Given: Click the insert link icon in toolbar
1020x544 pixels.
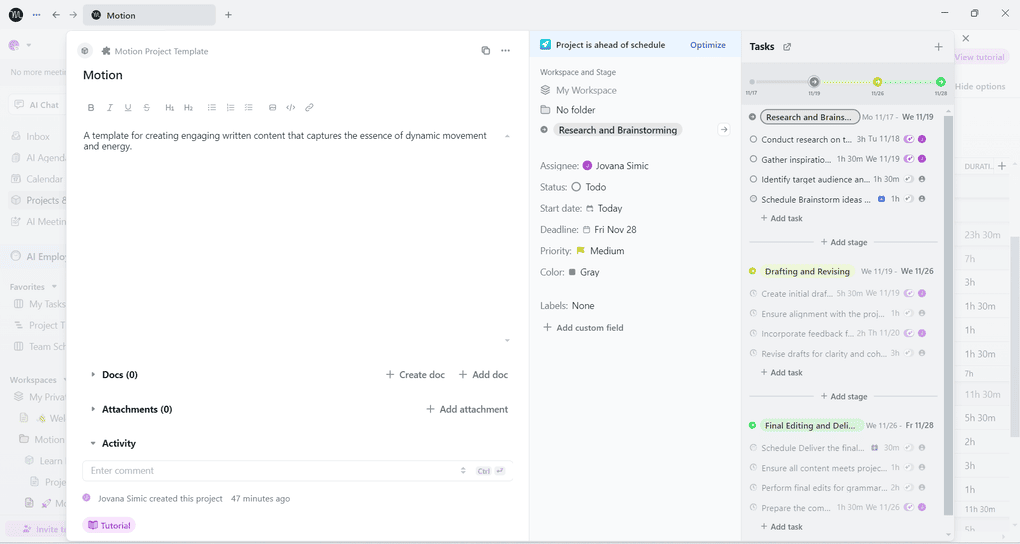Looking at the screenshot, I should click(309, 108).
